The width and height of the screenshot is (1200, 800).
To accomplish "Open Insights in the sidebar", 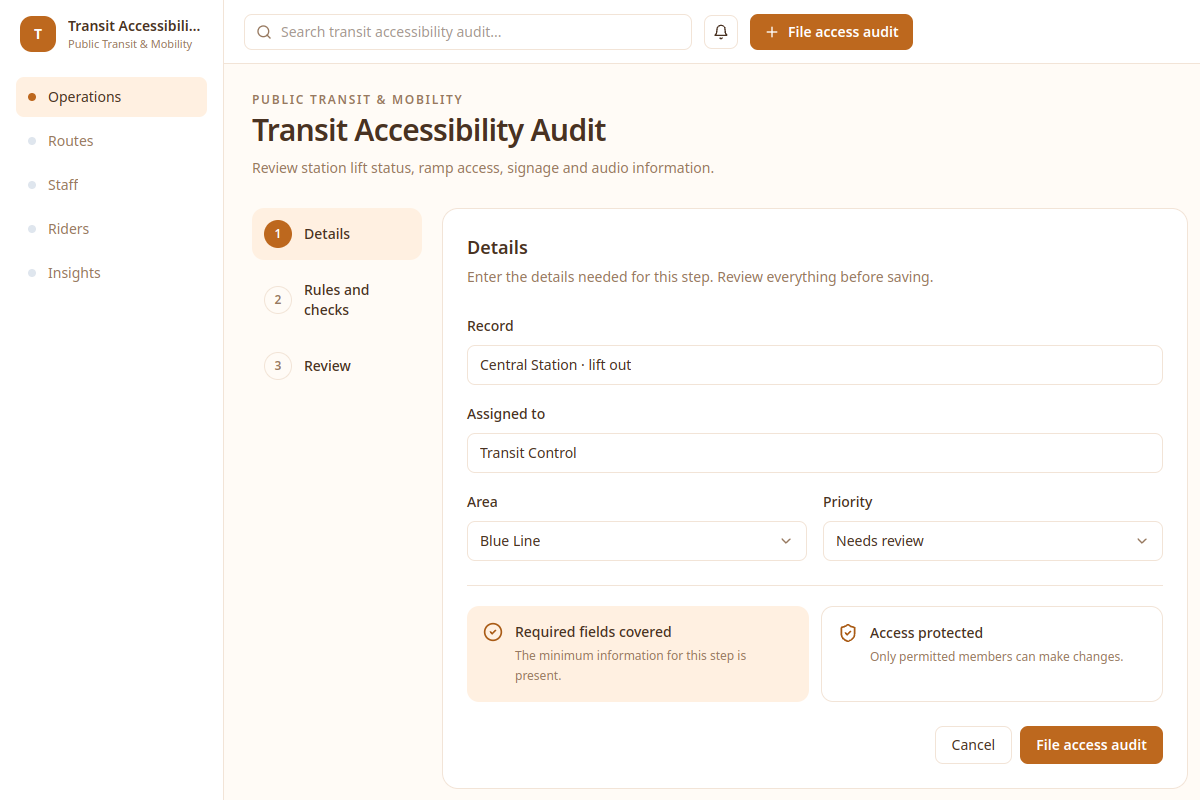I will click(112, 273).
